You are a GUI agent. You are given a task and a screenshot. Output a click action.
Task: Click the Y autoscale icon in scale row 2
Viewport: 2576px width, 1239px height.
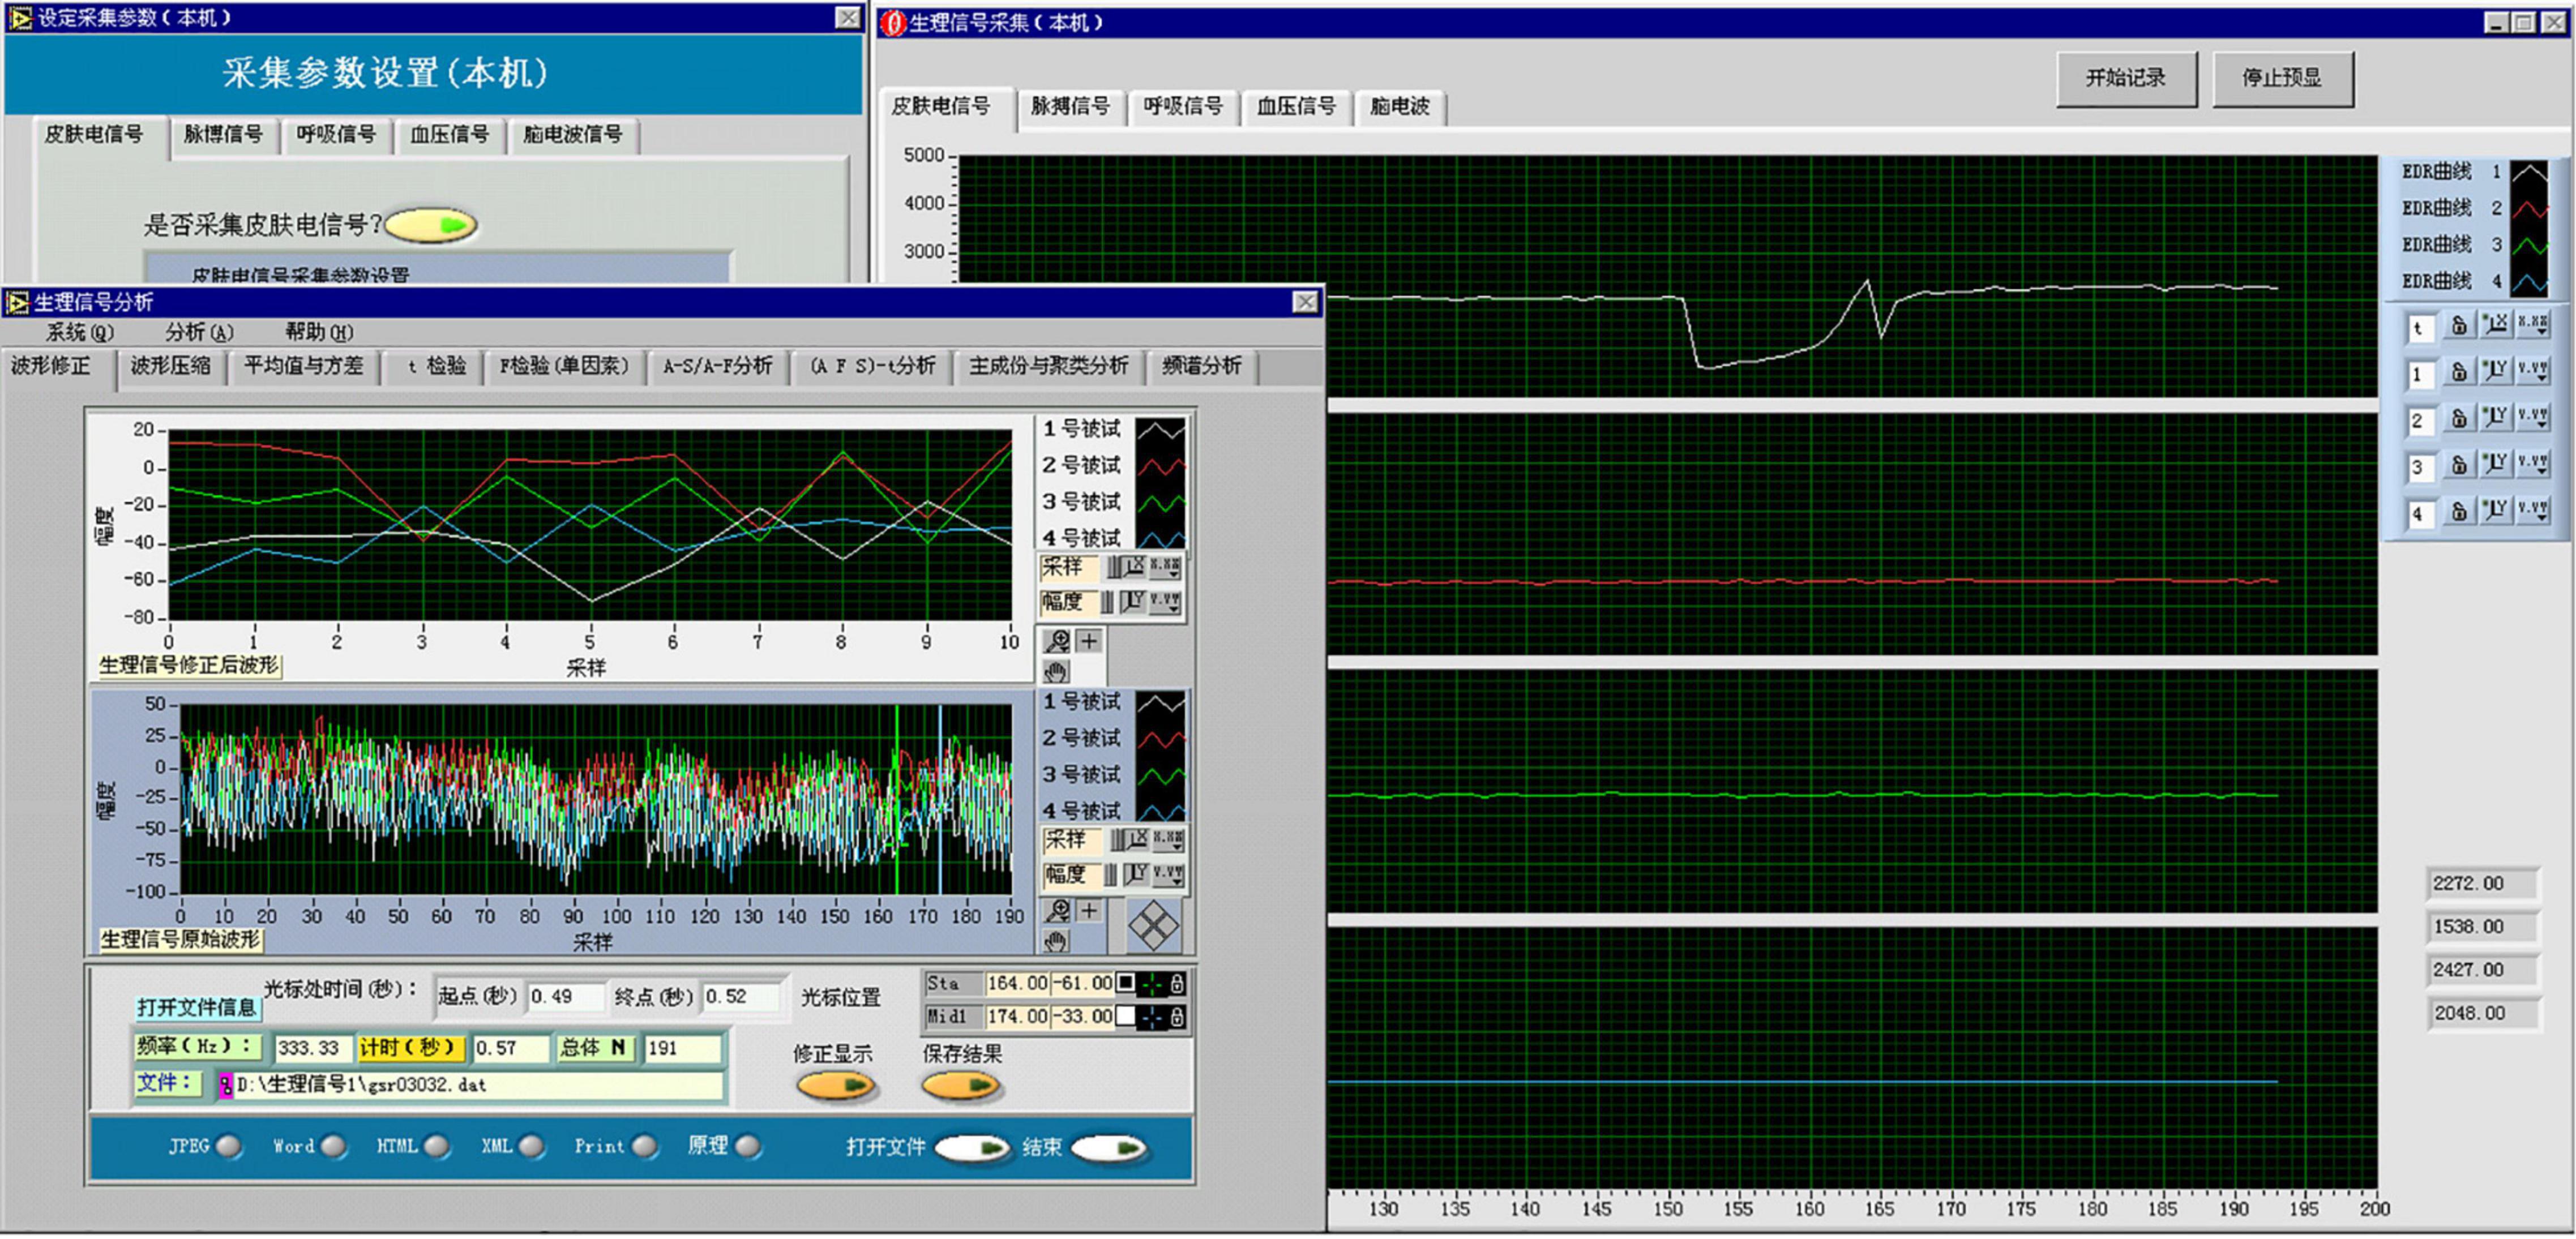pyautogui.click(x=2496, y=417)
